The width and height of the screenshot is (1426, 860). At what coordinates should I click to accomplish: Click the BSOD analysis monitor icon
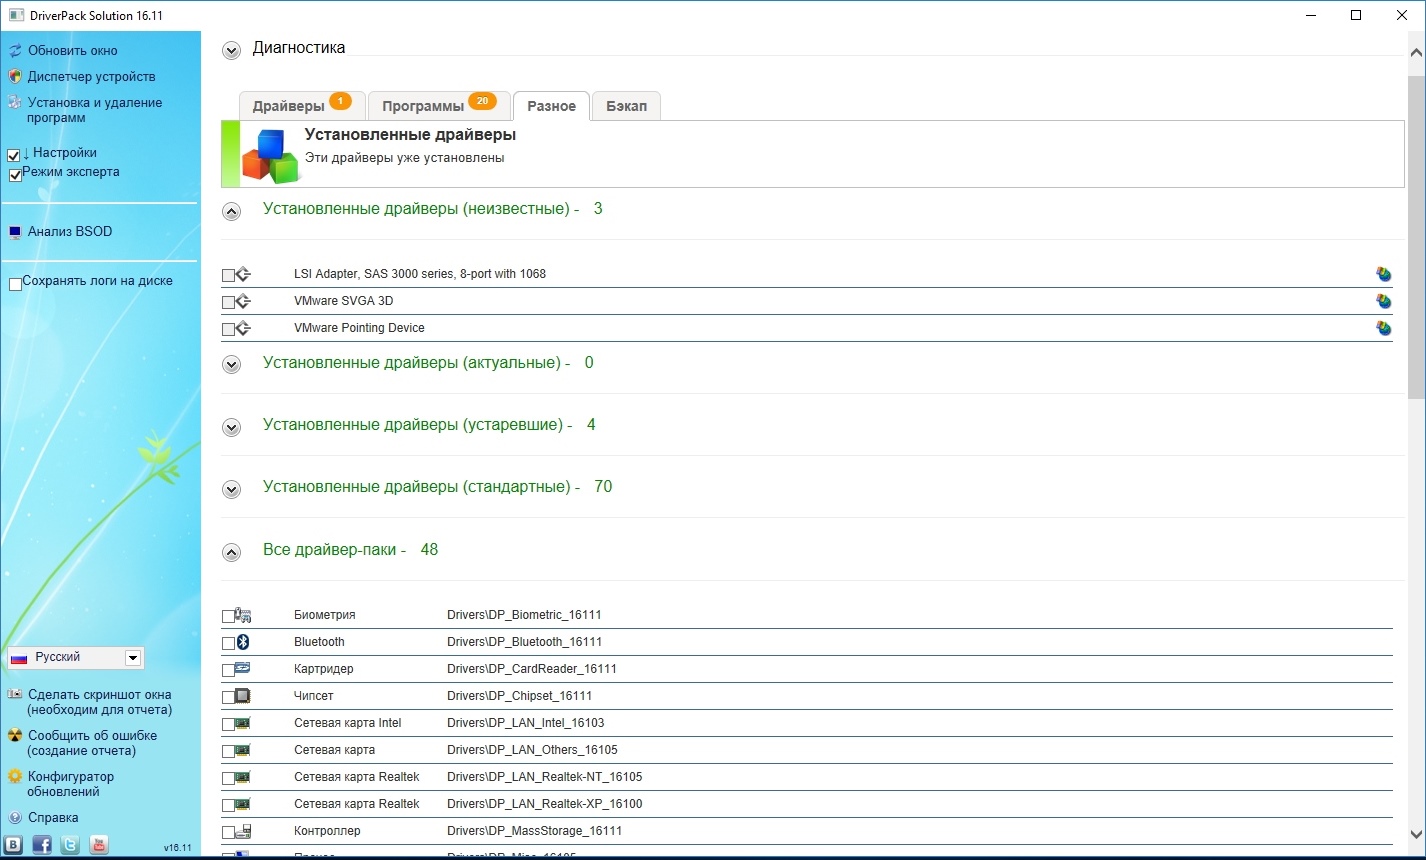pyautogui.click(x=15, y=232)
